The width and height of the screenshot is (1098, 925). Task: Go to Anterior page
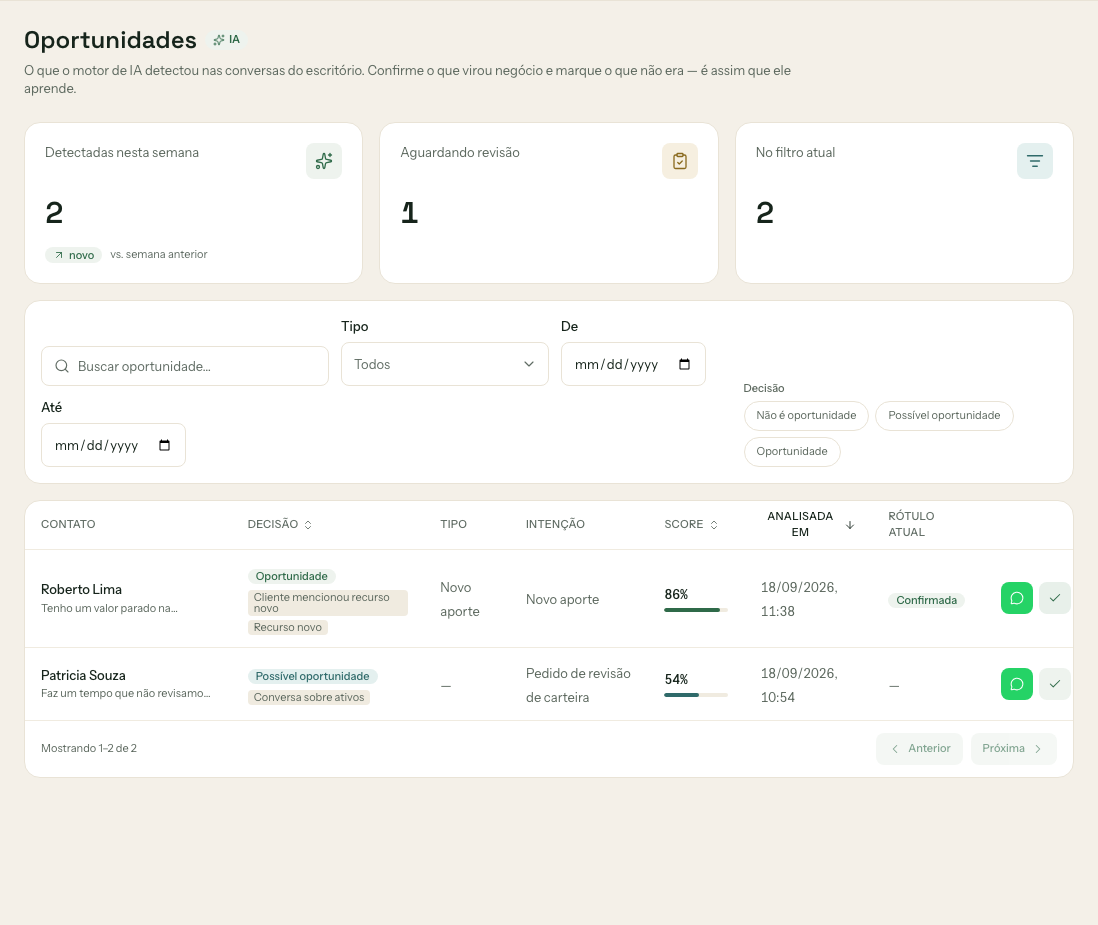919,749
